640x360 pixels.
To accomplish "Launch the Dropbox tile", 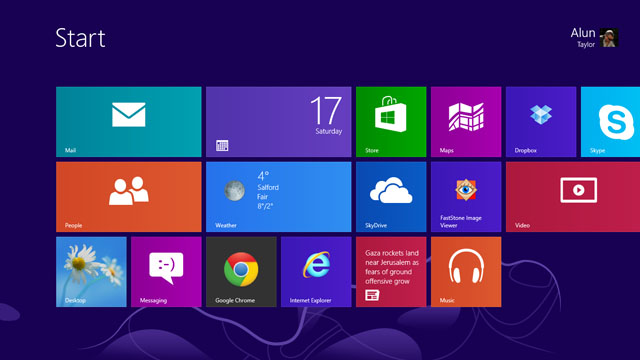I will pyautogui.click(x=541, y=122).
